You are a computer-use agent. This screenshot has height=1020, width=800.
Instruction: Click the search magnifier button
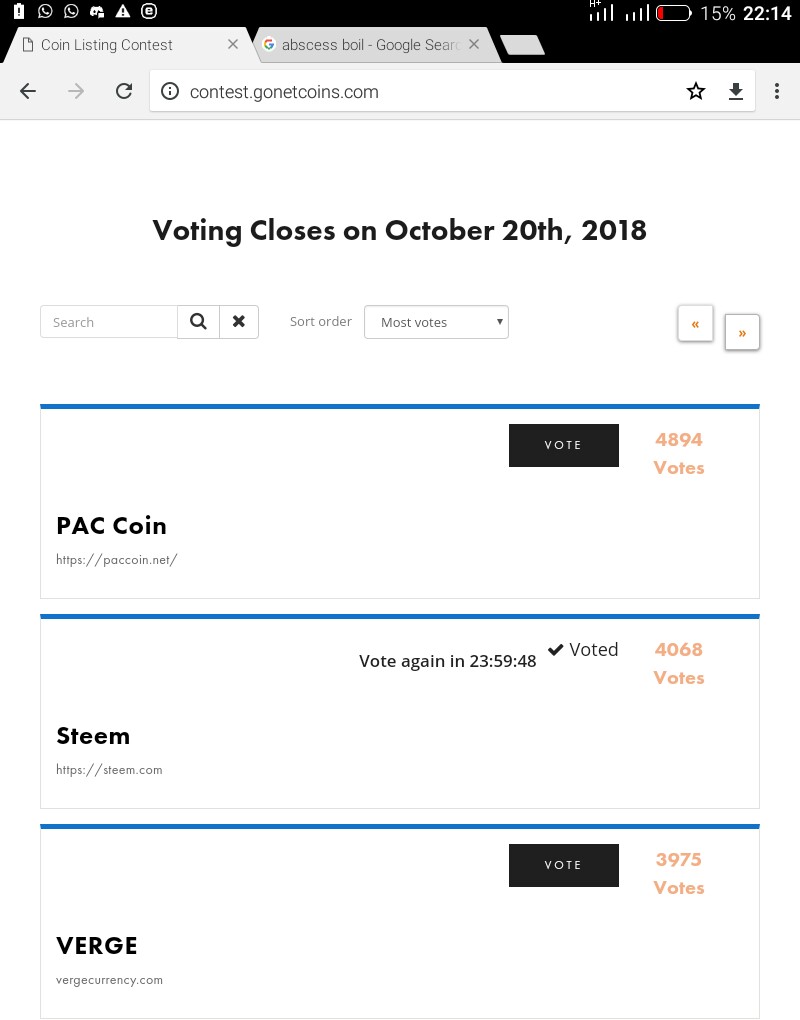(198, 322)
